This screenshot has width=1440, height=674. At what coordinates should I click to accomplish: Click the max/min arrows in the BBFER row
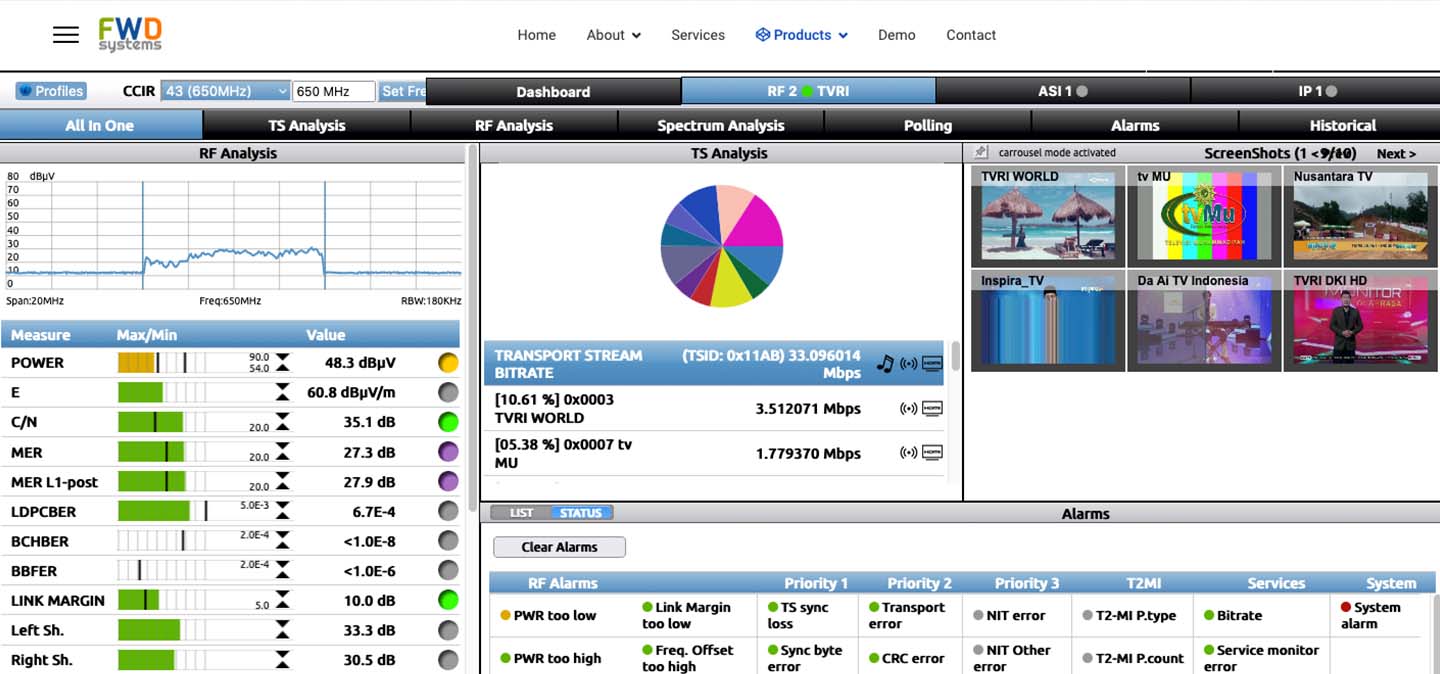click(283, 571)
